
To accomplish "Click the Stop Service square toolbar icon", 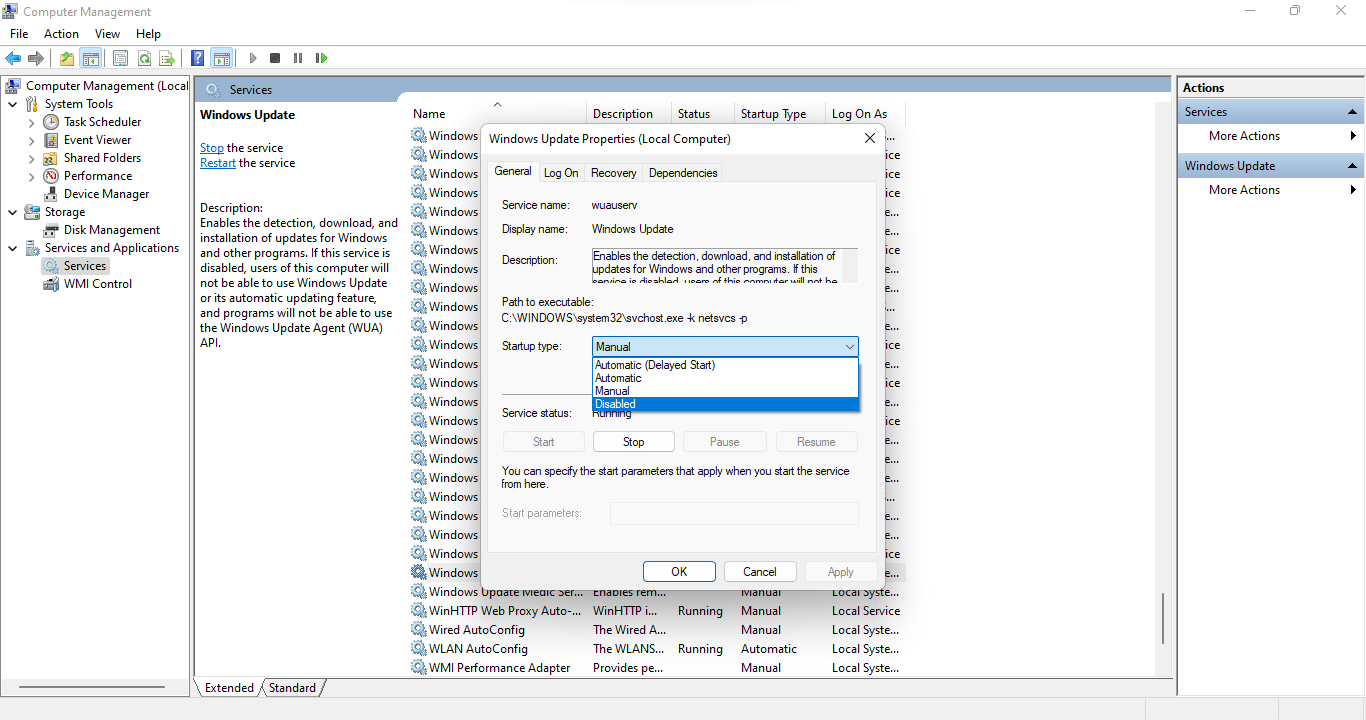I will point(275,58).
